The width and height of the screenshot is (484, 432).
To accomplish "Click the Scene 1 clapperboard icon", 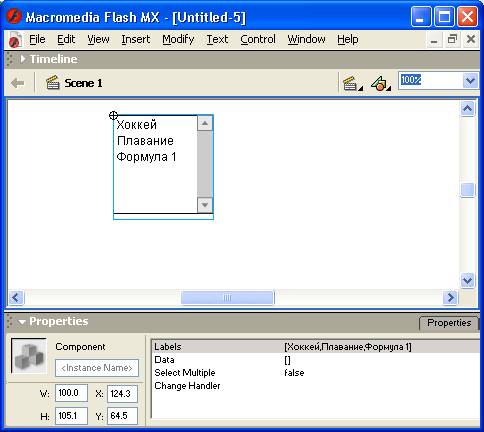I will click(53, 83).
